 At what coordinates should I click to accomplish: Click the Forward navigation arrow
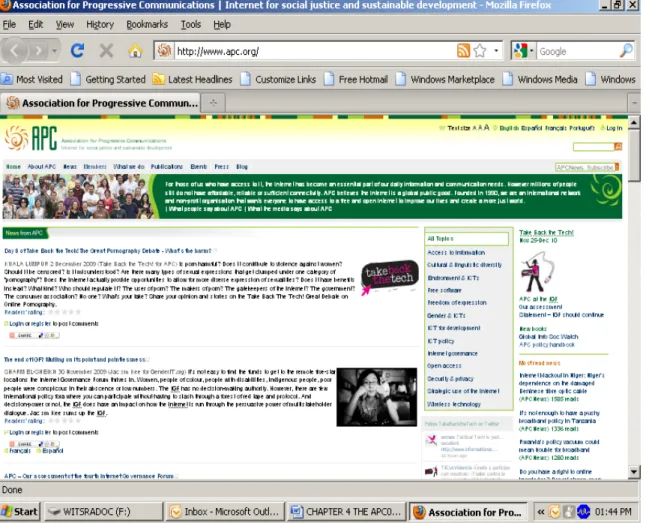[x=39, y=51]
